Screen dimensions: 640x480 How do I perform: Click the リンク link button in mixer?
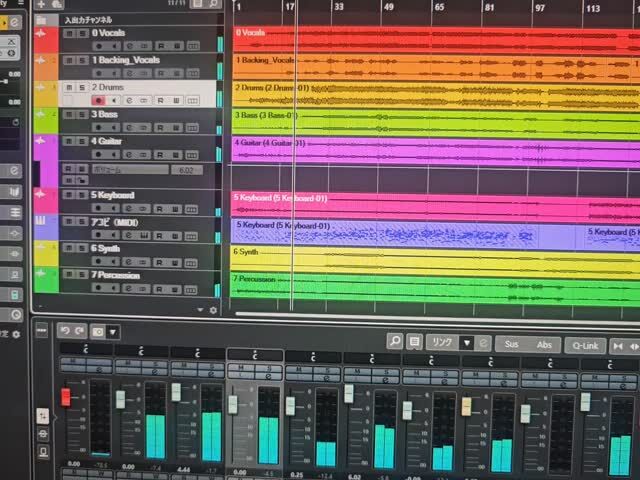(x=442, y=342)
